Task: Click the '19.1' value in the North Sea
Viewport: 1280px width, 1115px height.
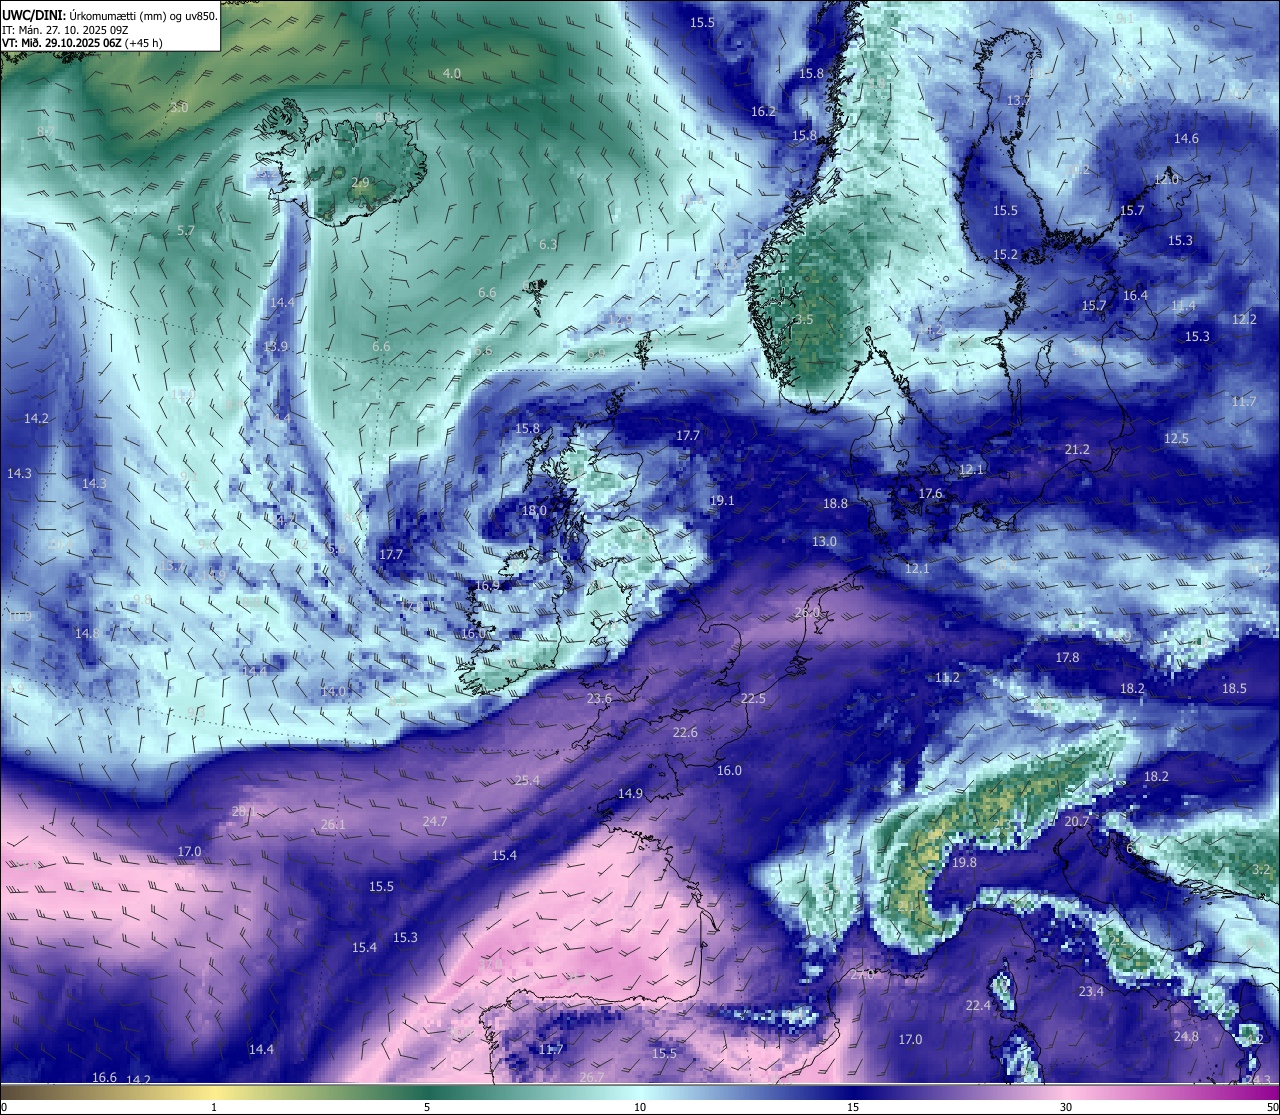Action: coord(722,501)
